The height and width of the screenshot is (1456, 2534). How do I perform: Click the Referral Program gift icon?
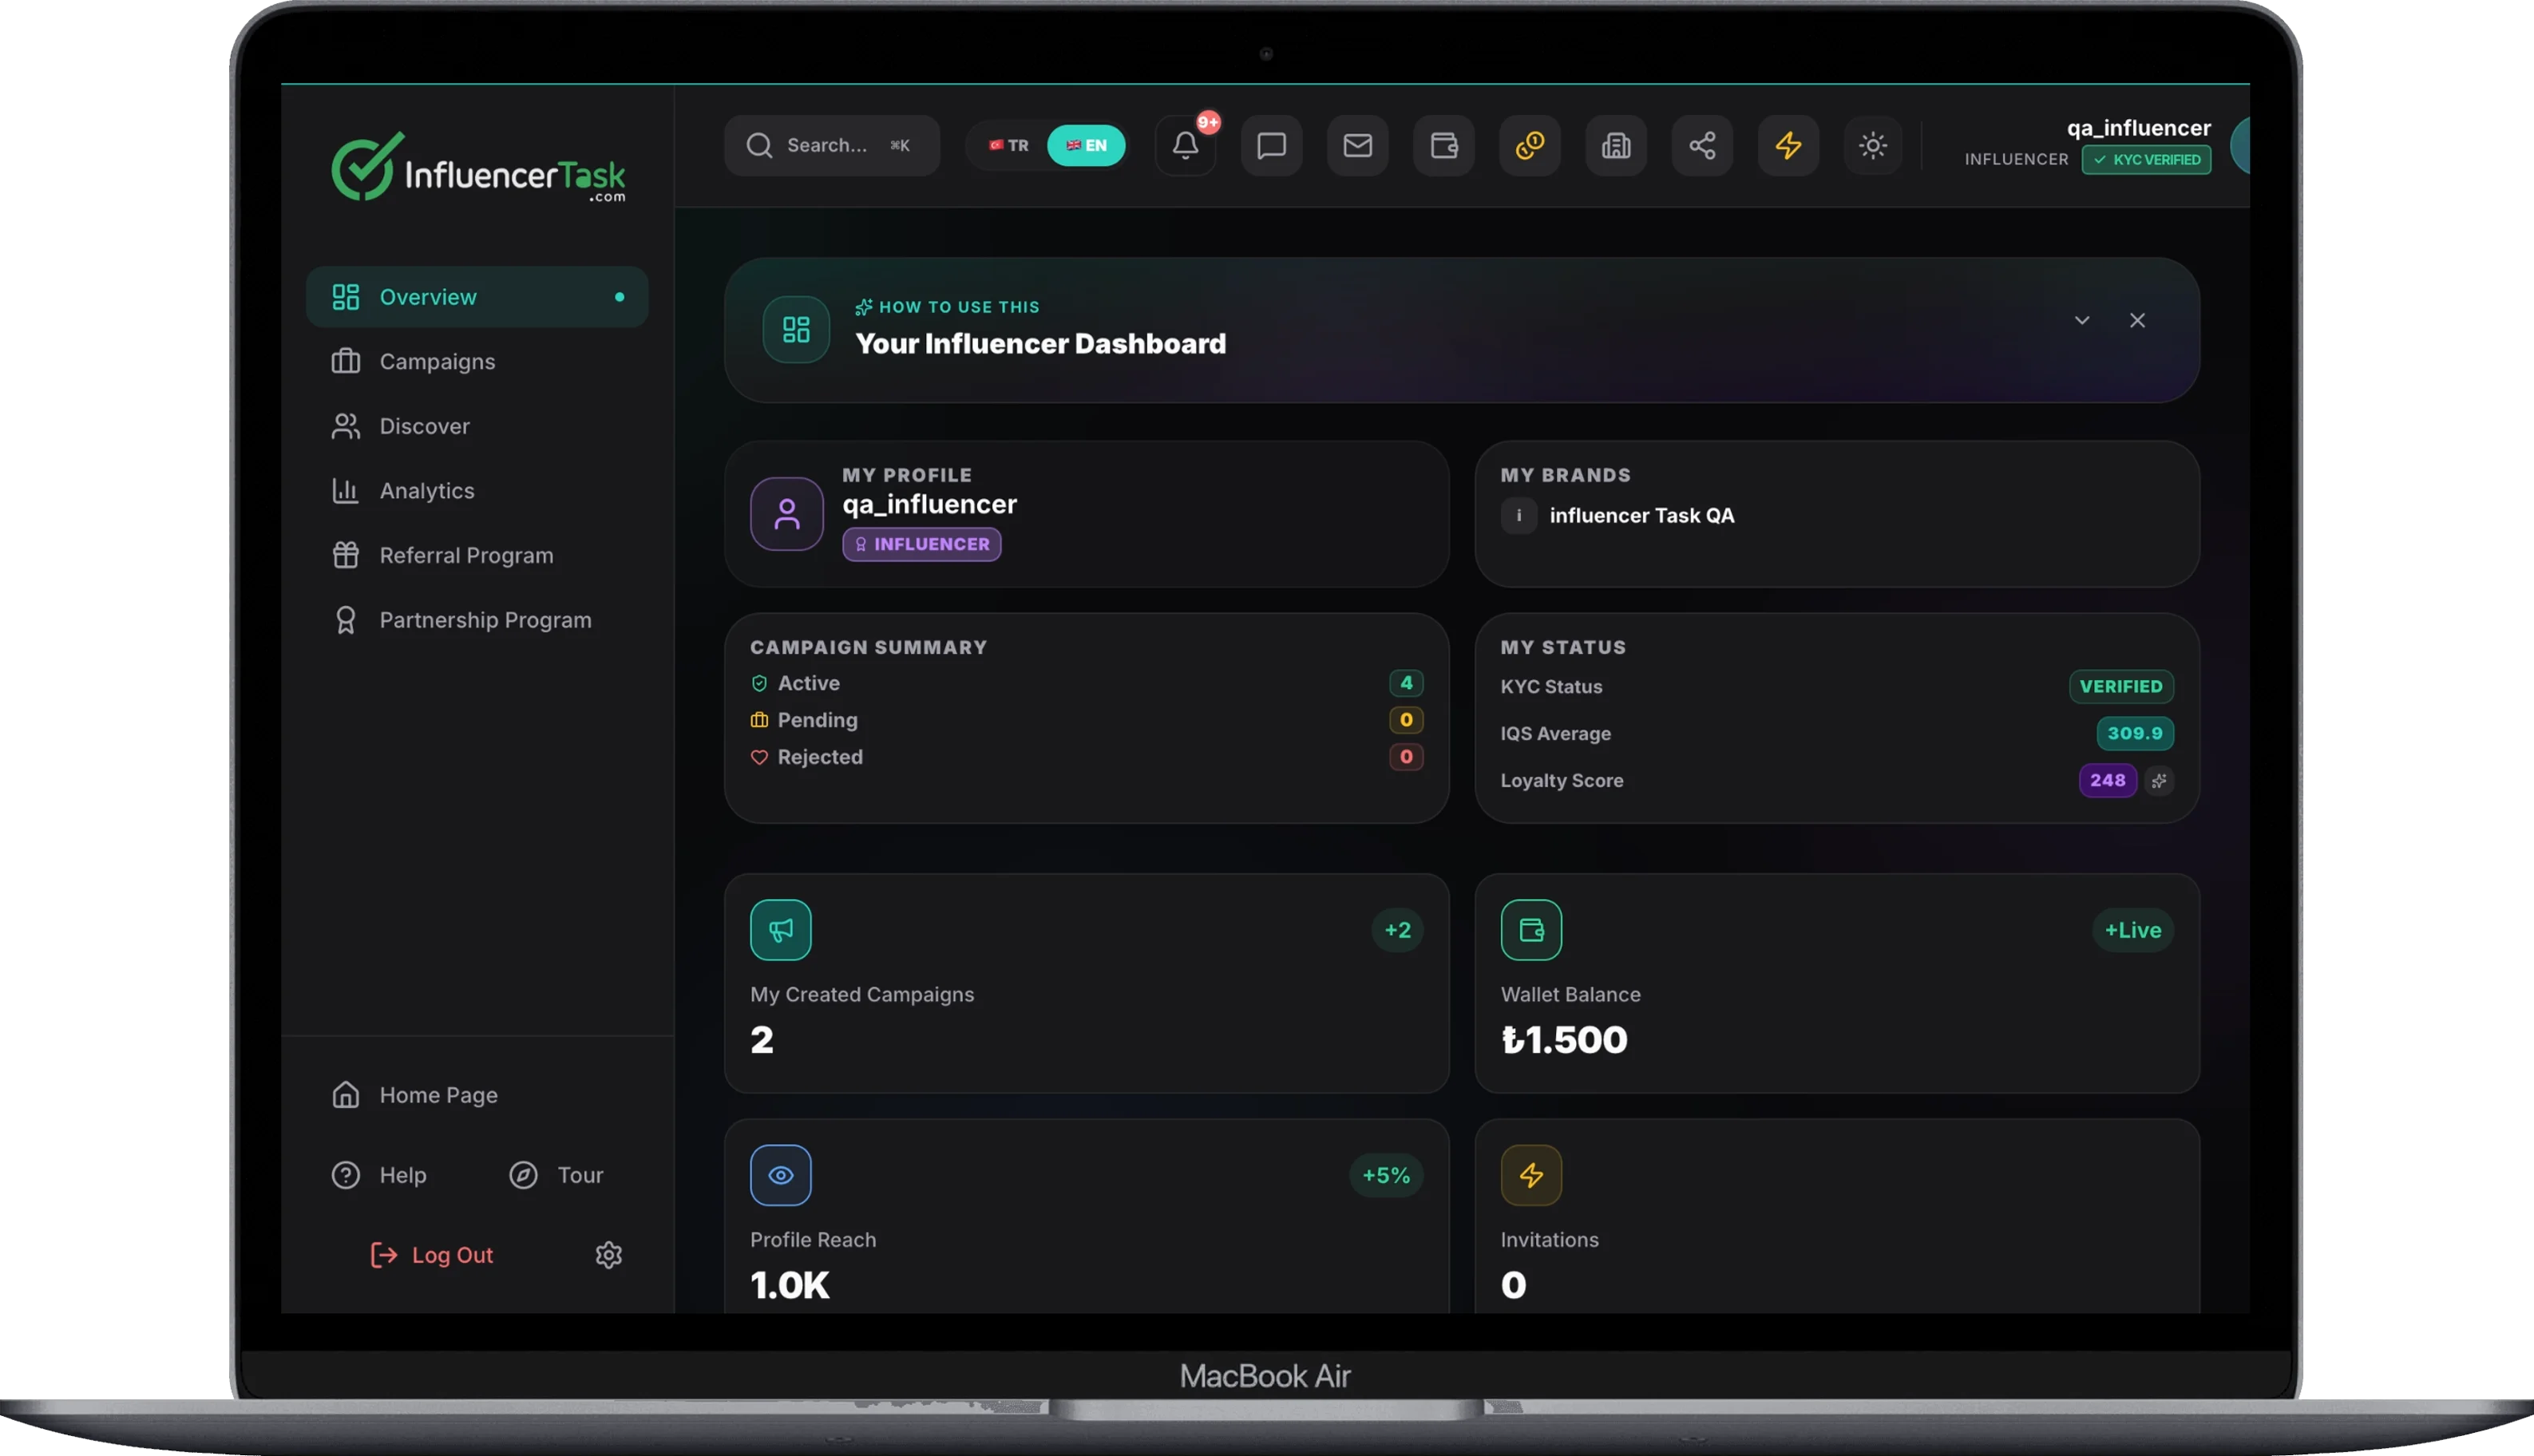click(345, 555)
